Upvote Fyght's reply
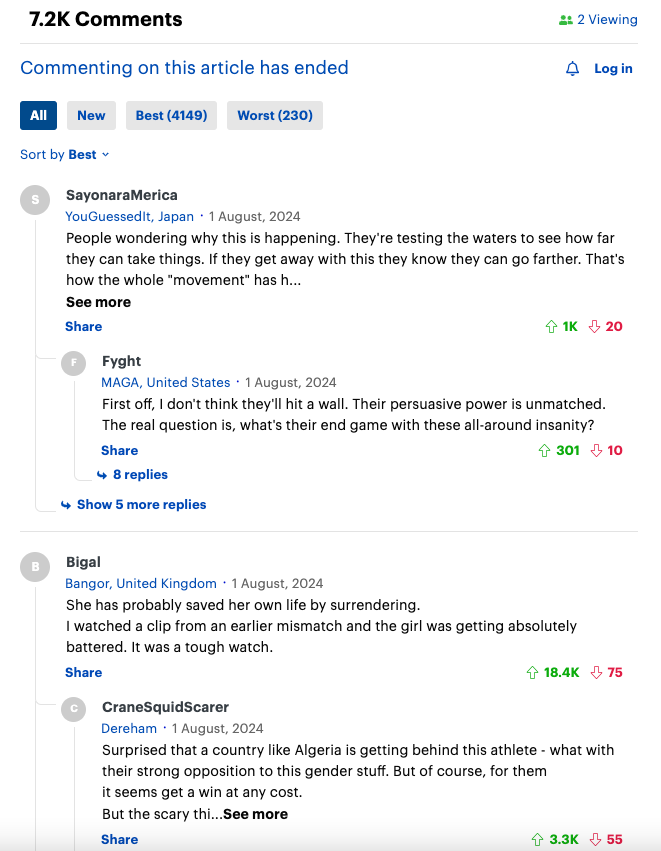The image size is (661, 851). 544,451
